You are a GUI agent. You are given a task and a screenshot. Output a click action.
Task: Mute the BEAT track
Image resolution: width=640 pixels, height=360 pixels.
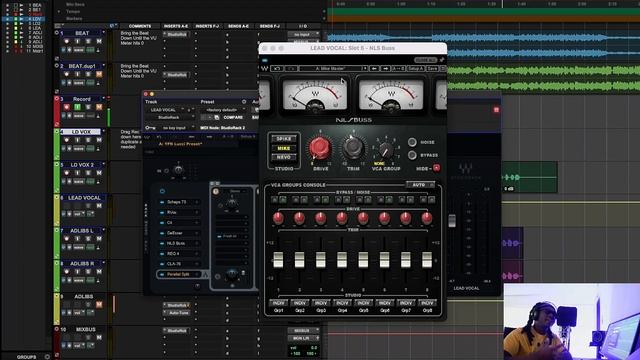(x=99, y=42)
